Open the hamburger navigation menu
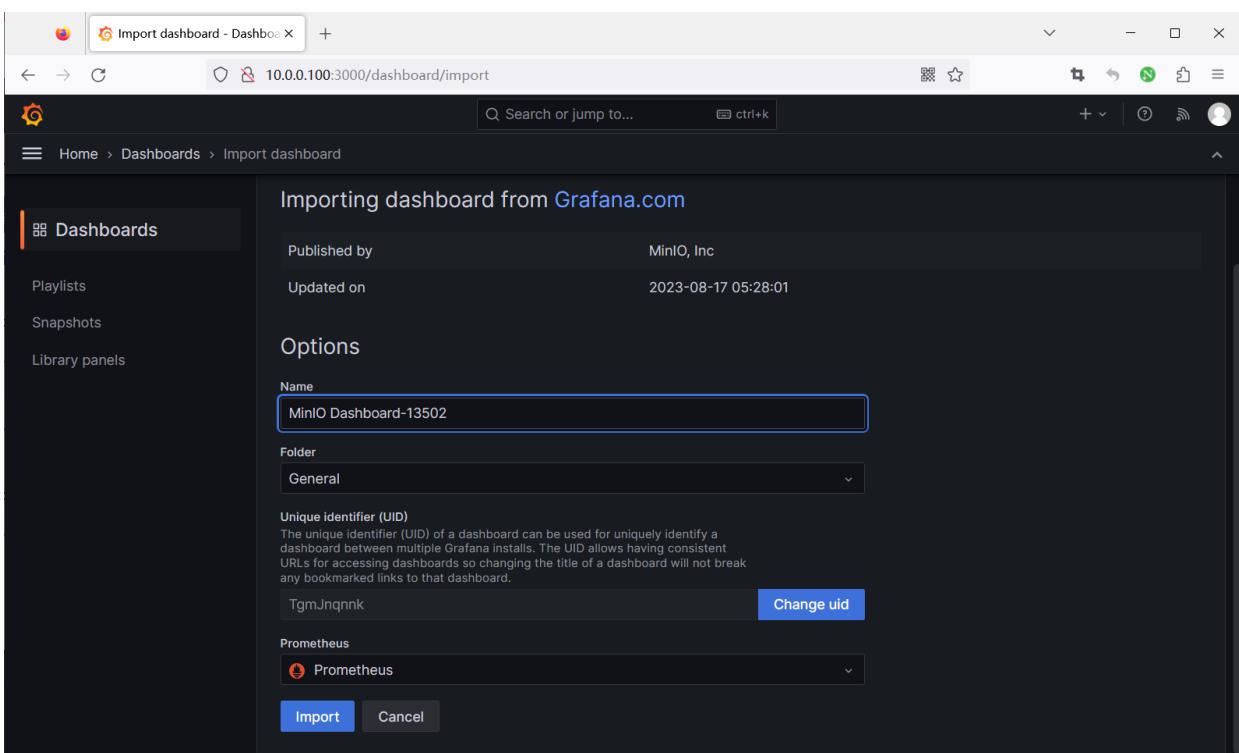This screenshot has width=1239, height=753. click(x=31, y=154)
